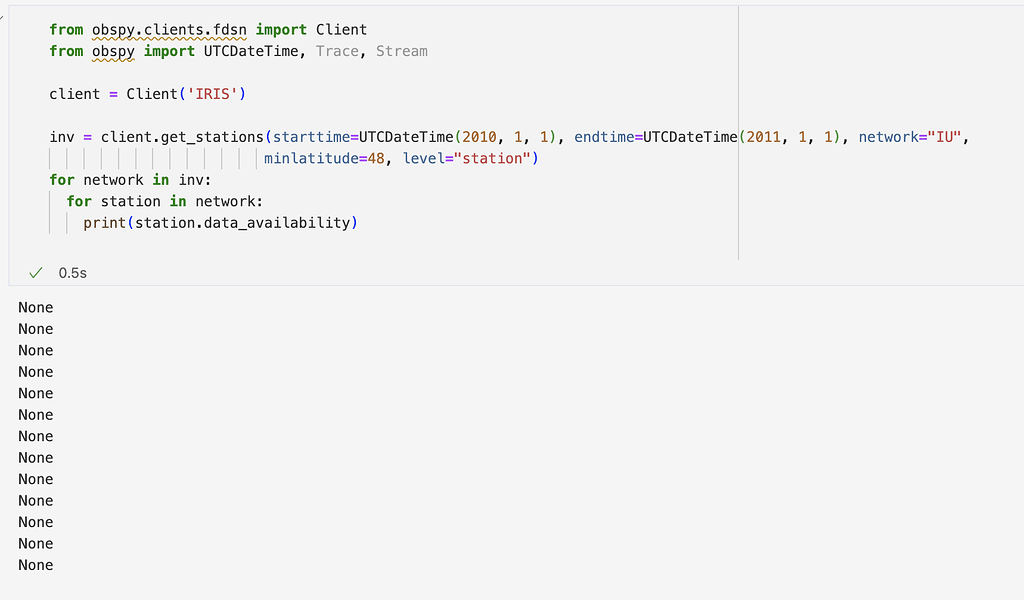The height and width of the screenshot is (600, 1024).
Task: Click the starttime keyword argument
Action: [311, 137]
